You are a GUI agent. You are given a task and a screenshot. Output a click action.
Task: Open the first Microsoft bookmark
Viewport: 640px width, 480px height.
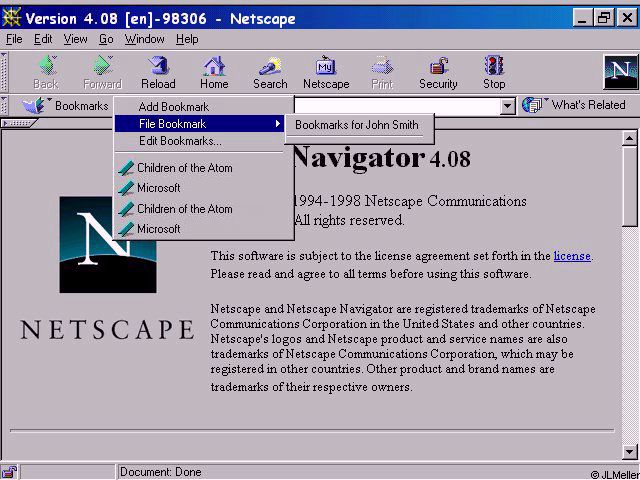tap(150, 188)
